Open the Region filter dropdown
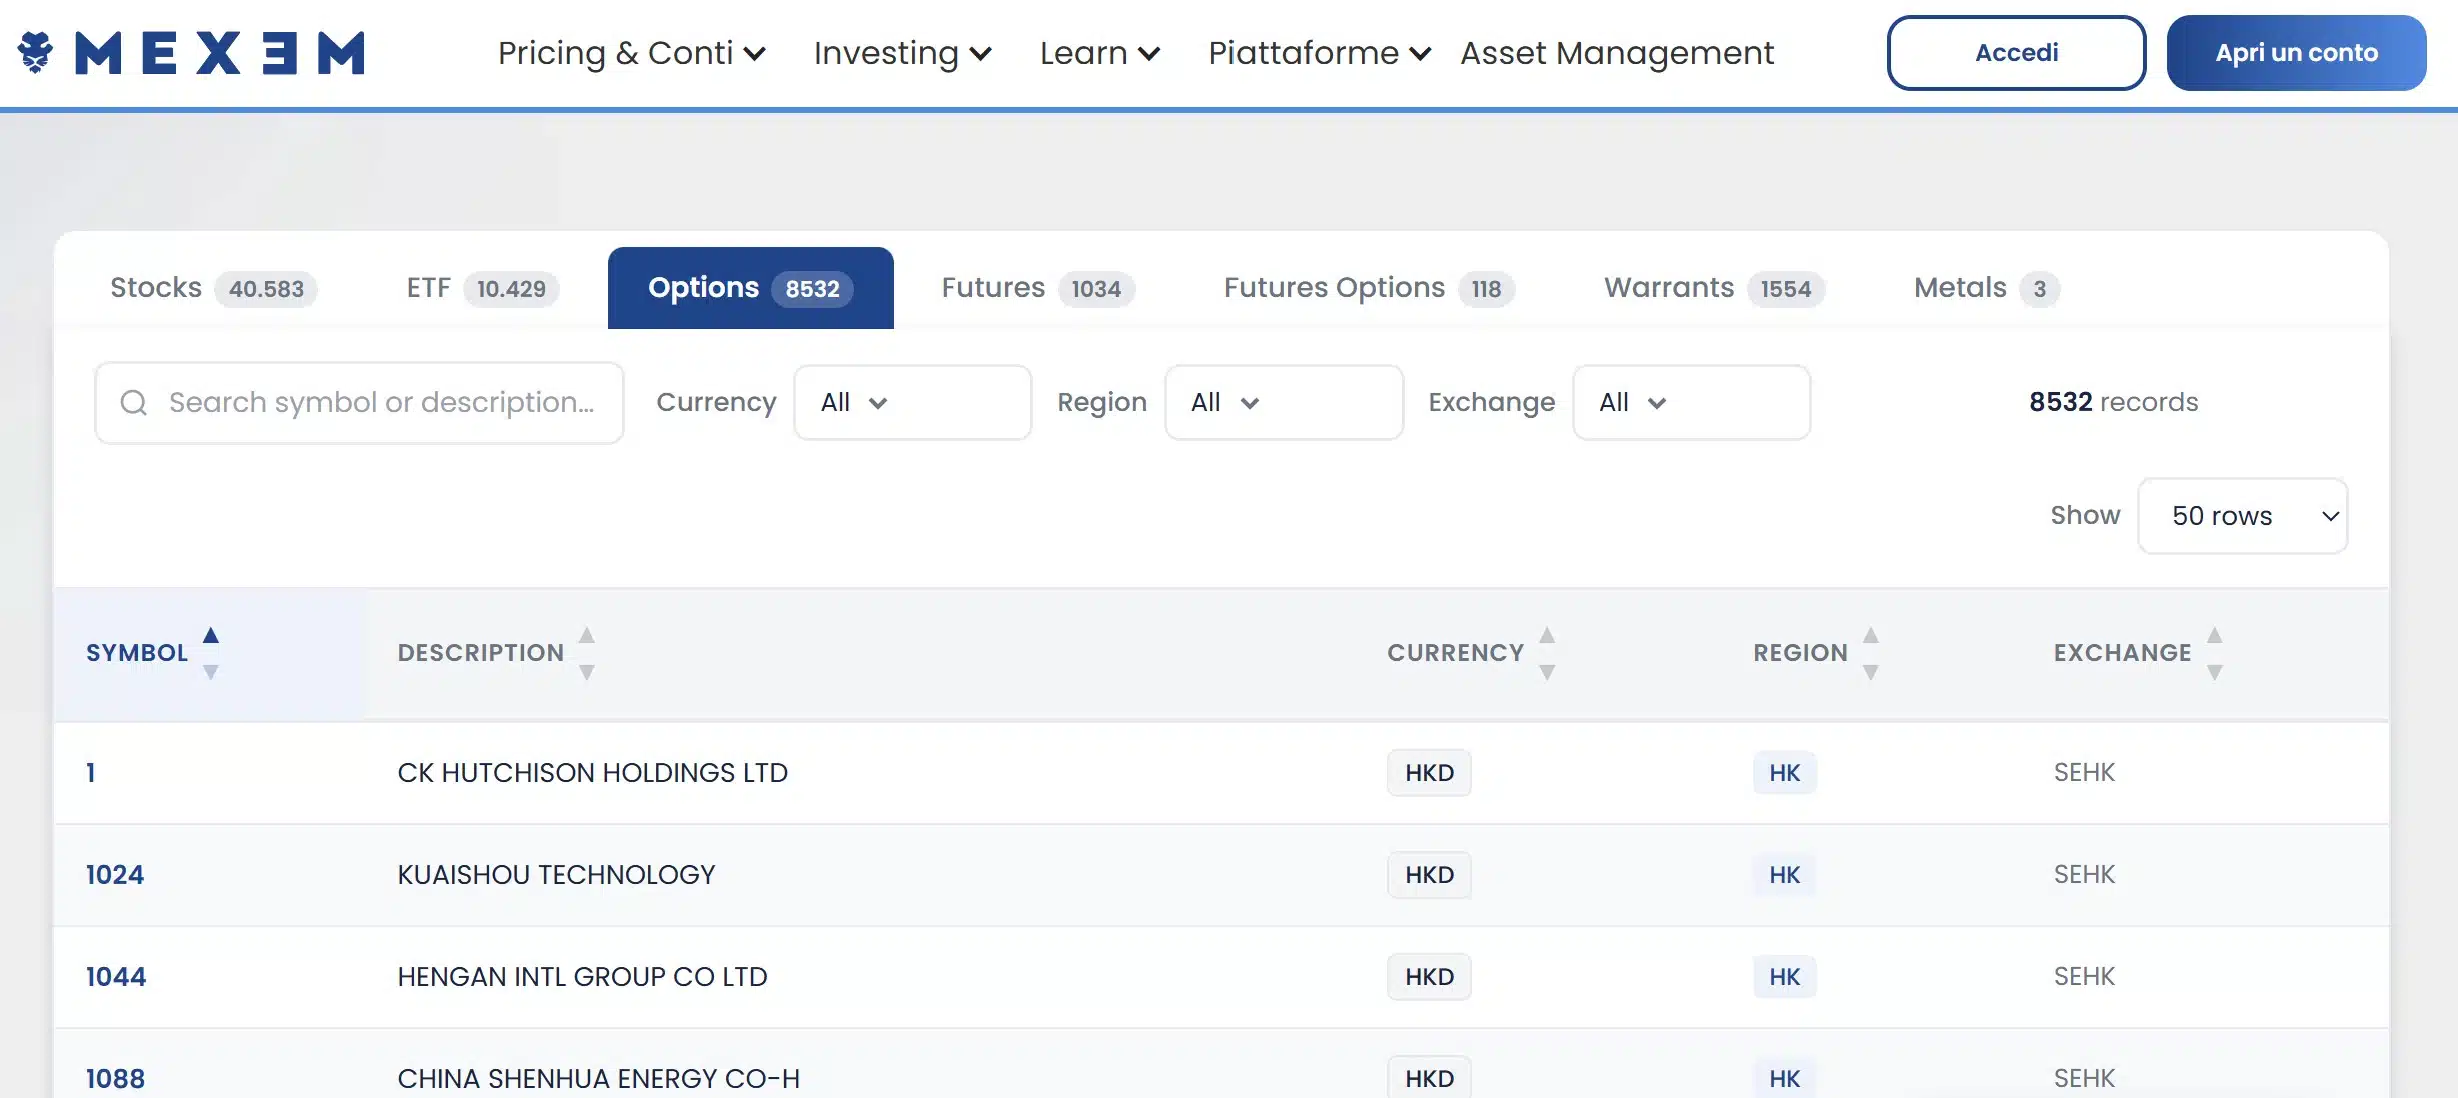 coord(1283,402)
